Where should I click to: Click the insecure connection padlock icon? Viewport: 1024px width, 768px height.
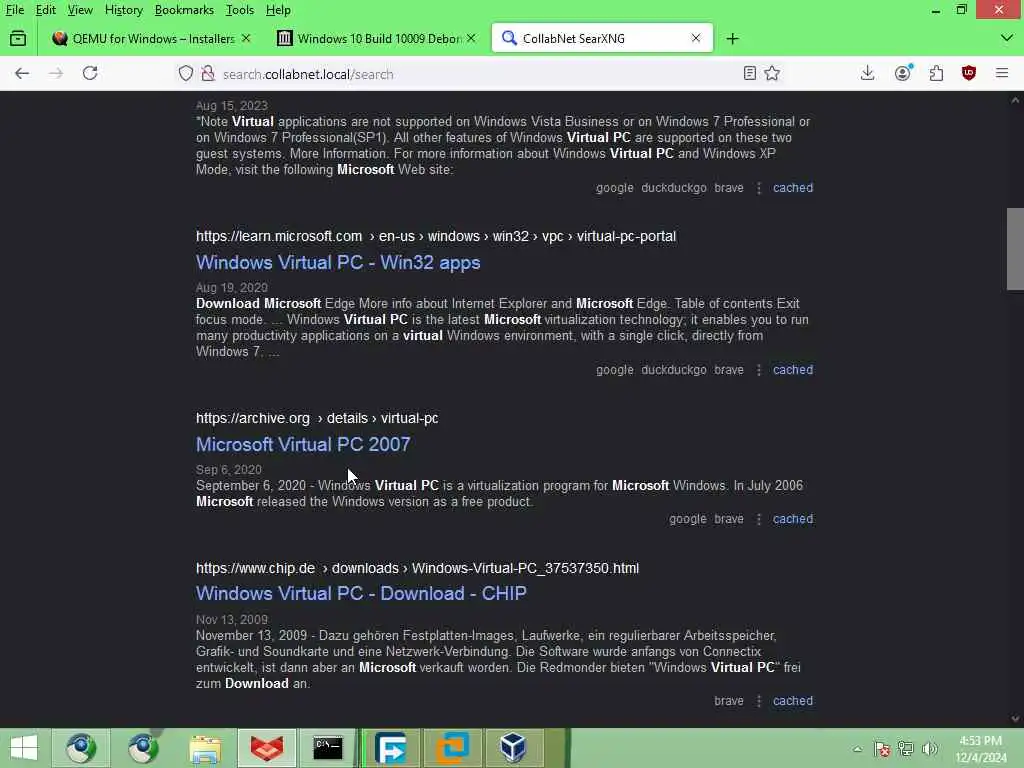[208, 74]
